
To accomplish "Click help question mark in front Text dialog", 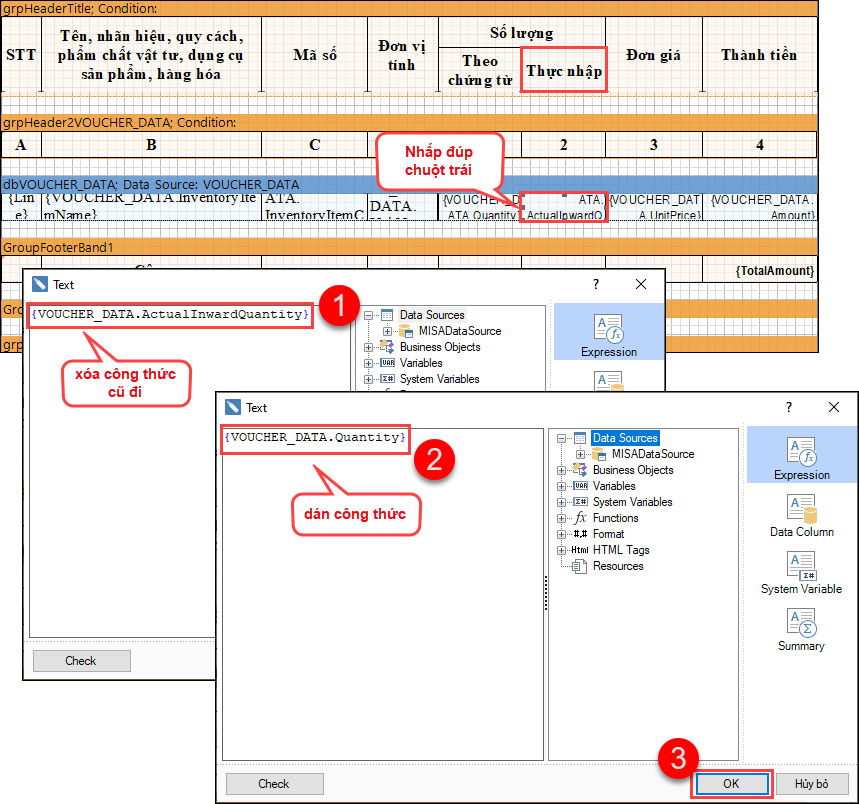I will pyautogui.click(x=789, y=407).
